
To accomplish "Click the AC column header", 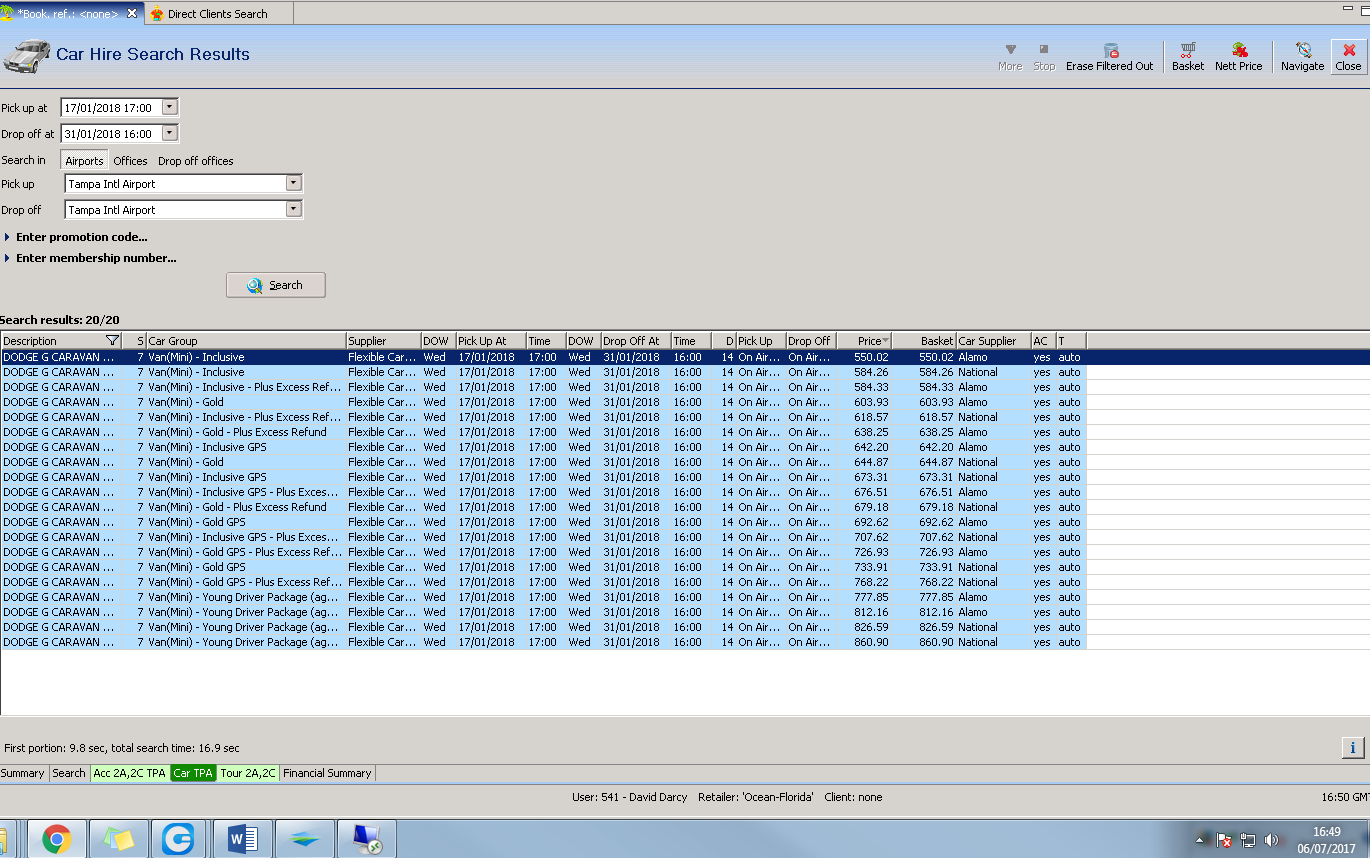I will pyautogui.click(x=1044, y=341).
